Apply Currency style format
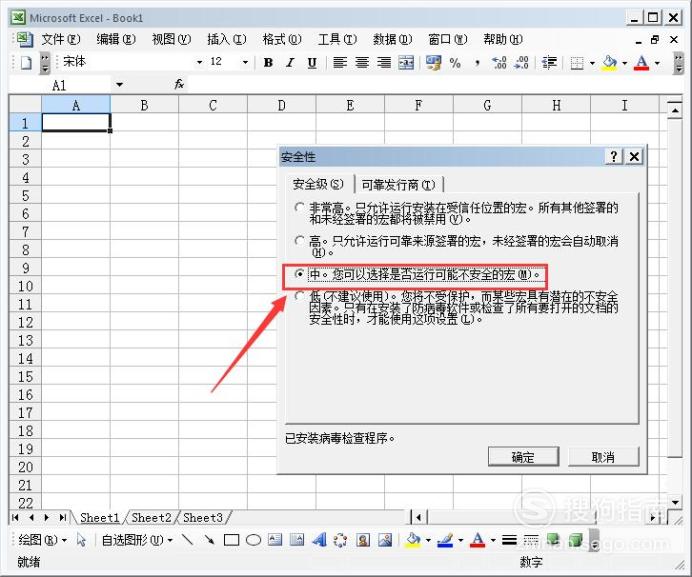Screen dimensions: 692x577 click(433, 63)
